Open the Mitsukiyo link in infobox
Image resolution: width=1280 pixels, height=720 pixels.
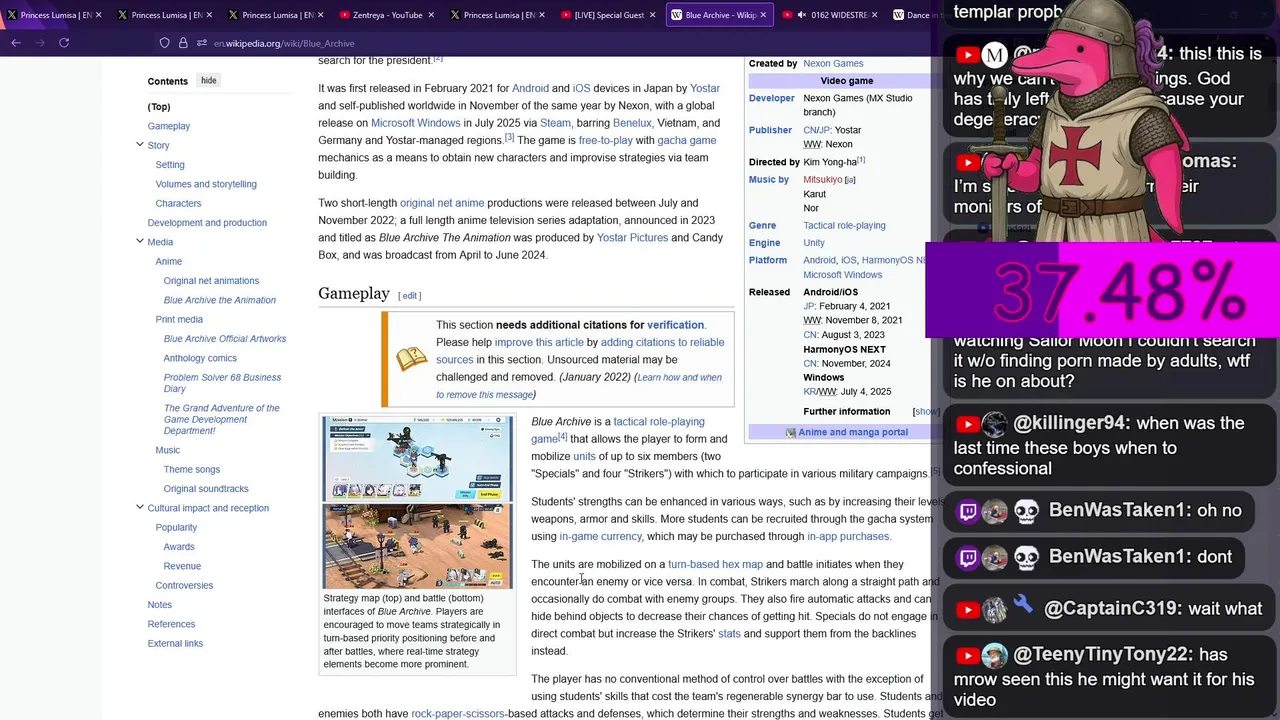coord(822,180)
